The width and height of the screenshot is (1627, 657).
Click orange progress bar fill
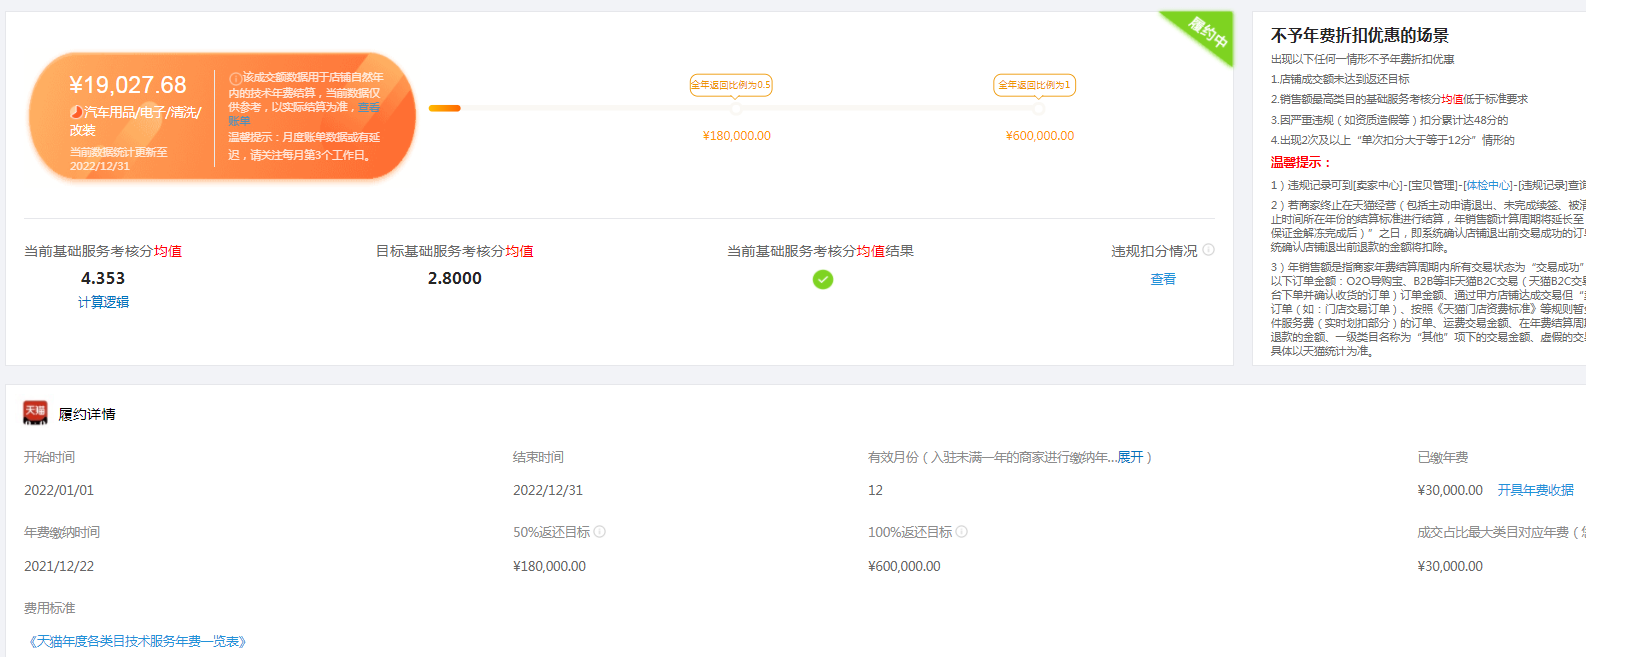pyautogui.click(x=445, y=108)
